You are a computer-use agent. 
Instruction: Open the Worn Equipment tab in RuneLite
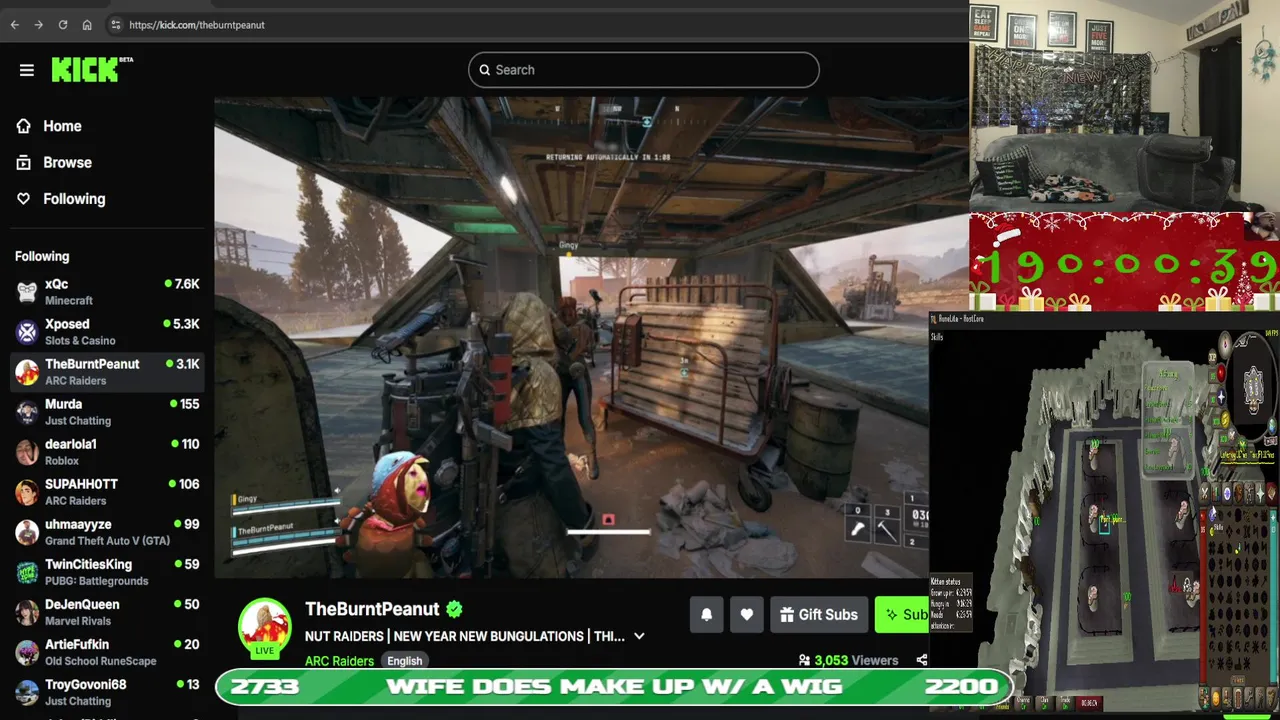point(1249,494)
